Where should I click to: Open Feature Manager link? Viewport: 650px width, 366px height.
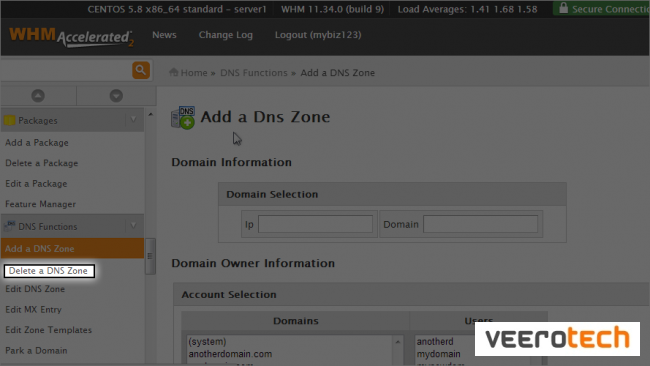[x=41, y=204]
